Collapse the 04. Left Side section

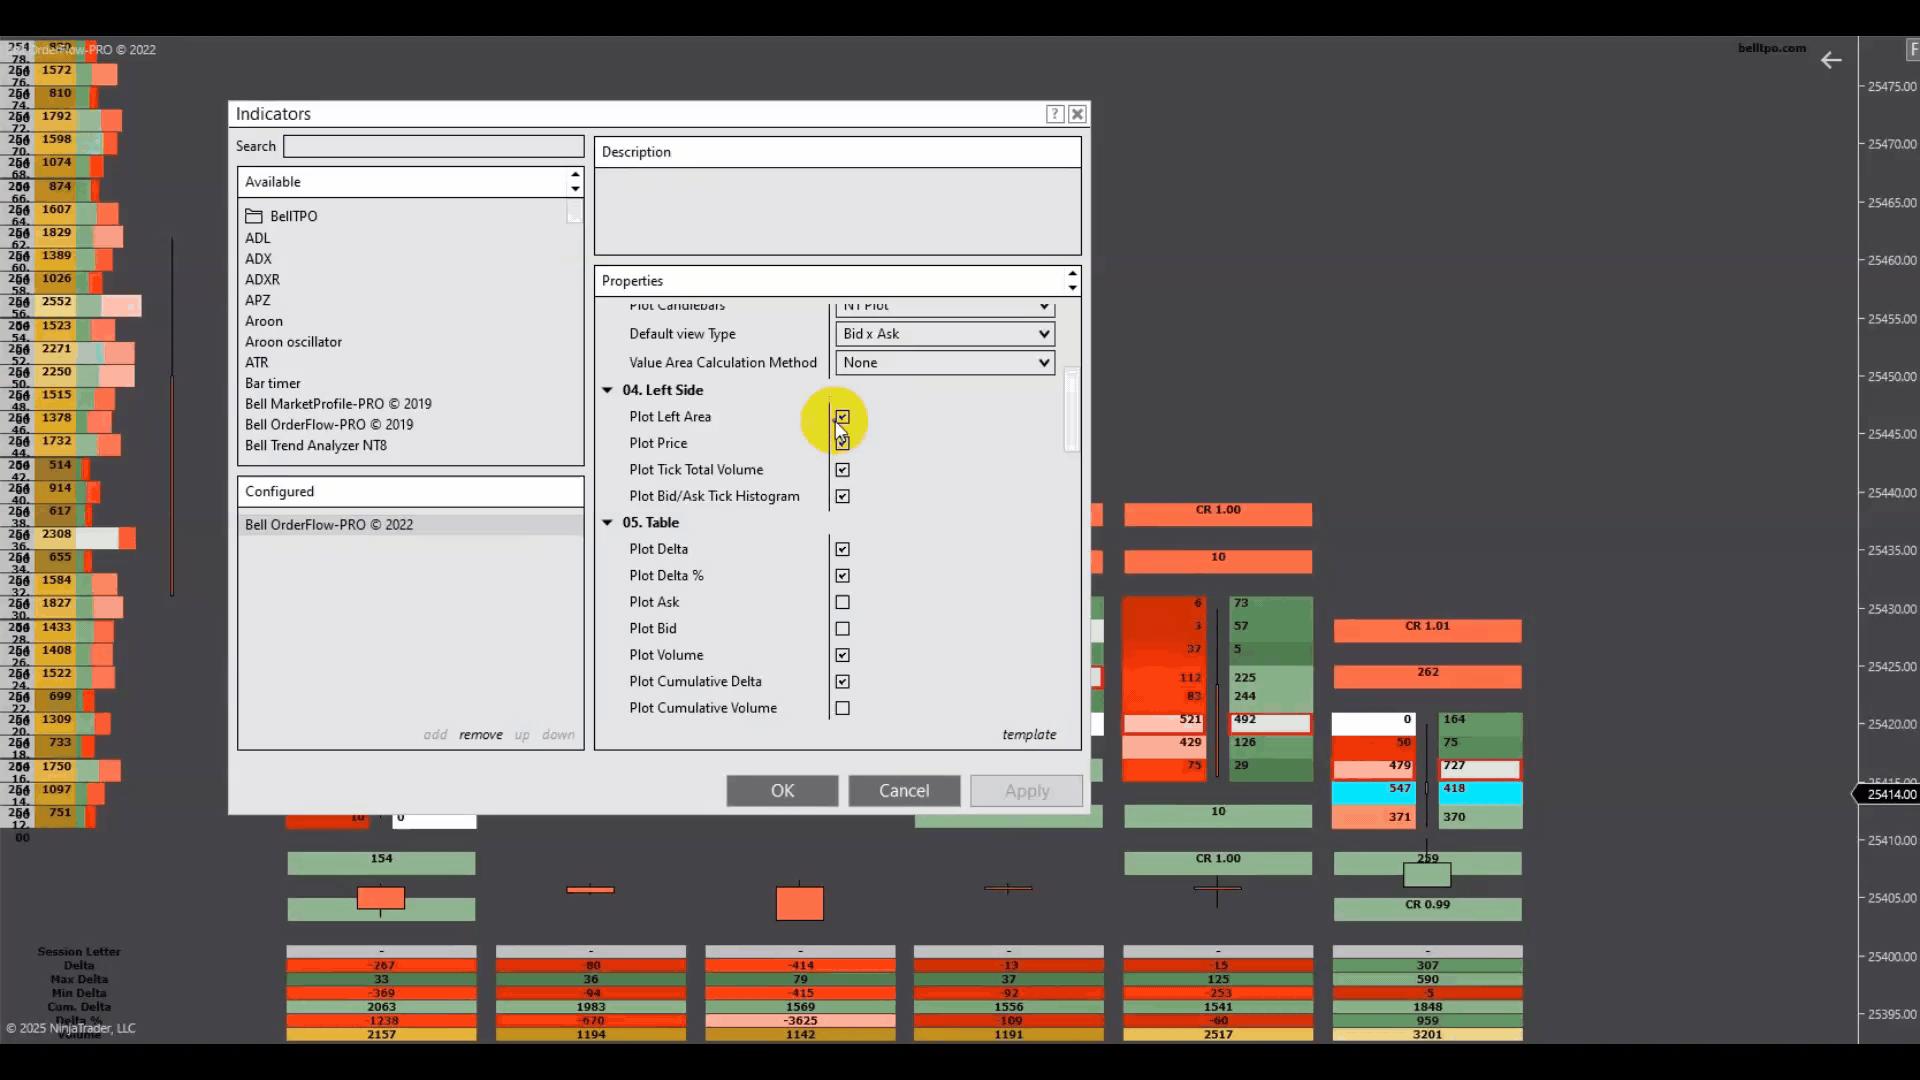click(607, 390)
